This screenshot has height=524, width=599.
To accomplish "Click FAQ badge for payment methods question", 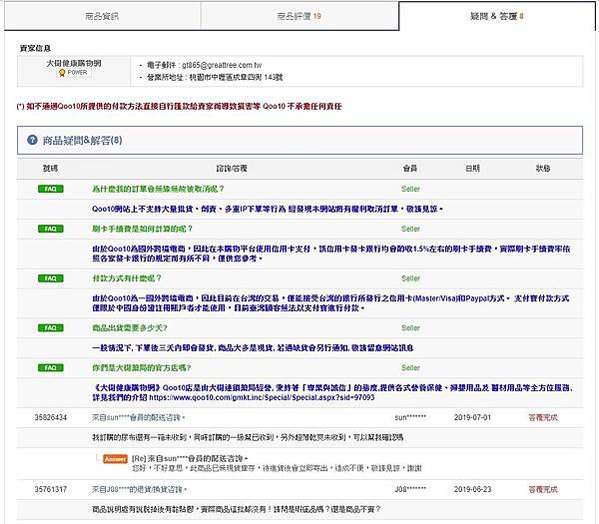I will pos(51,278).
